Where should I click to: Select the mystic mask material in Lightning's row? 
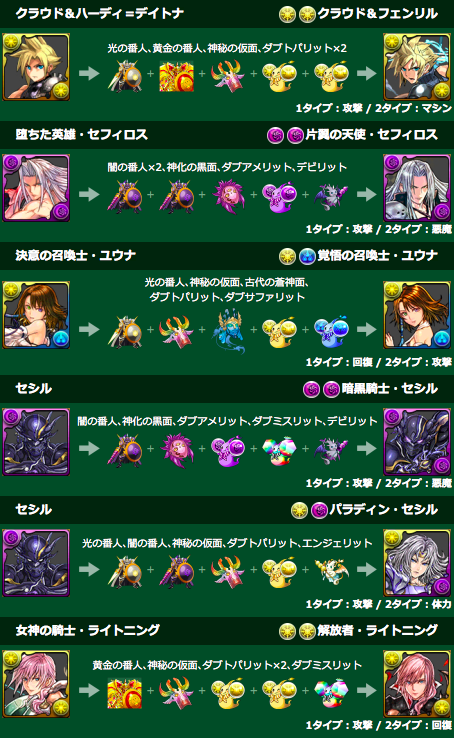(176, 692)
